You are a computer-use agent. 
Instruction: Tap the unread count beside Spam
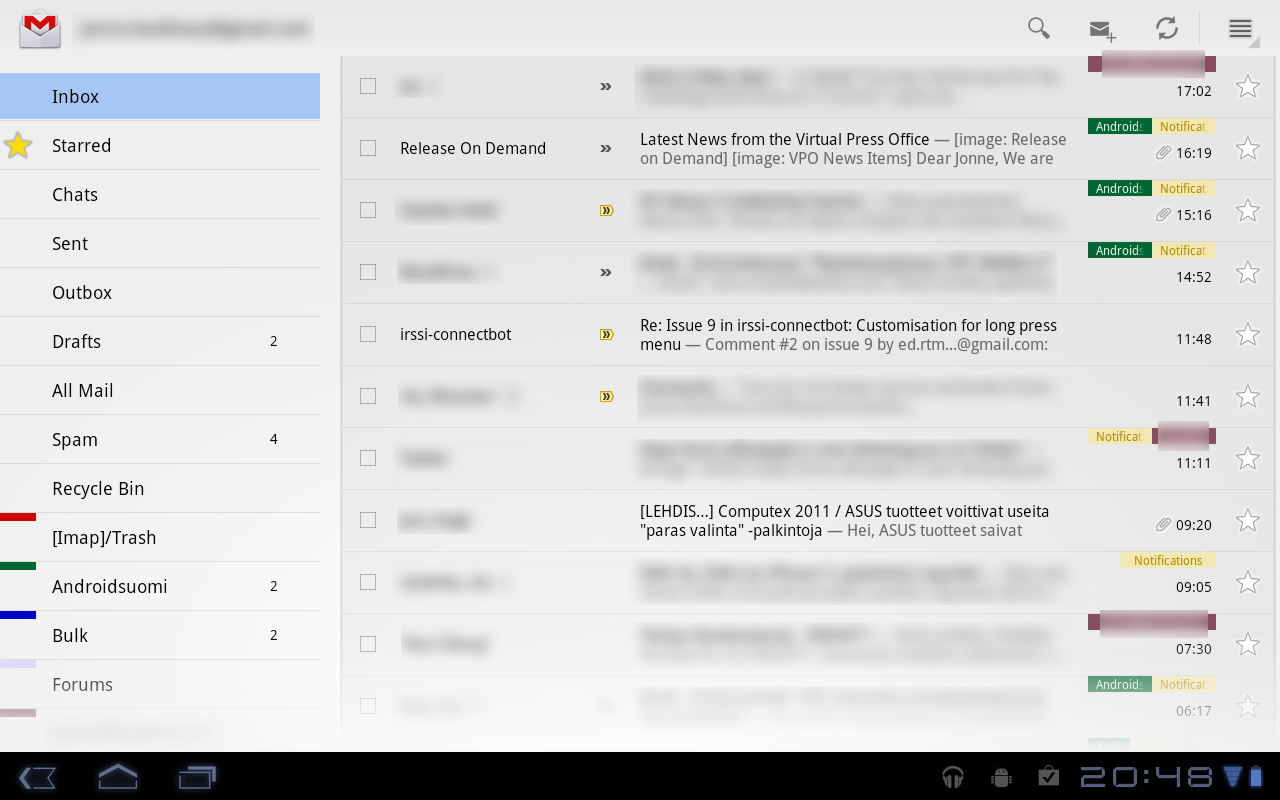pos(274,439)
